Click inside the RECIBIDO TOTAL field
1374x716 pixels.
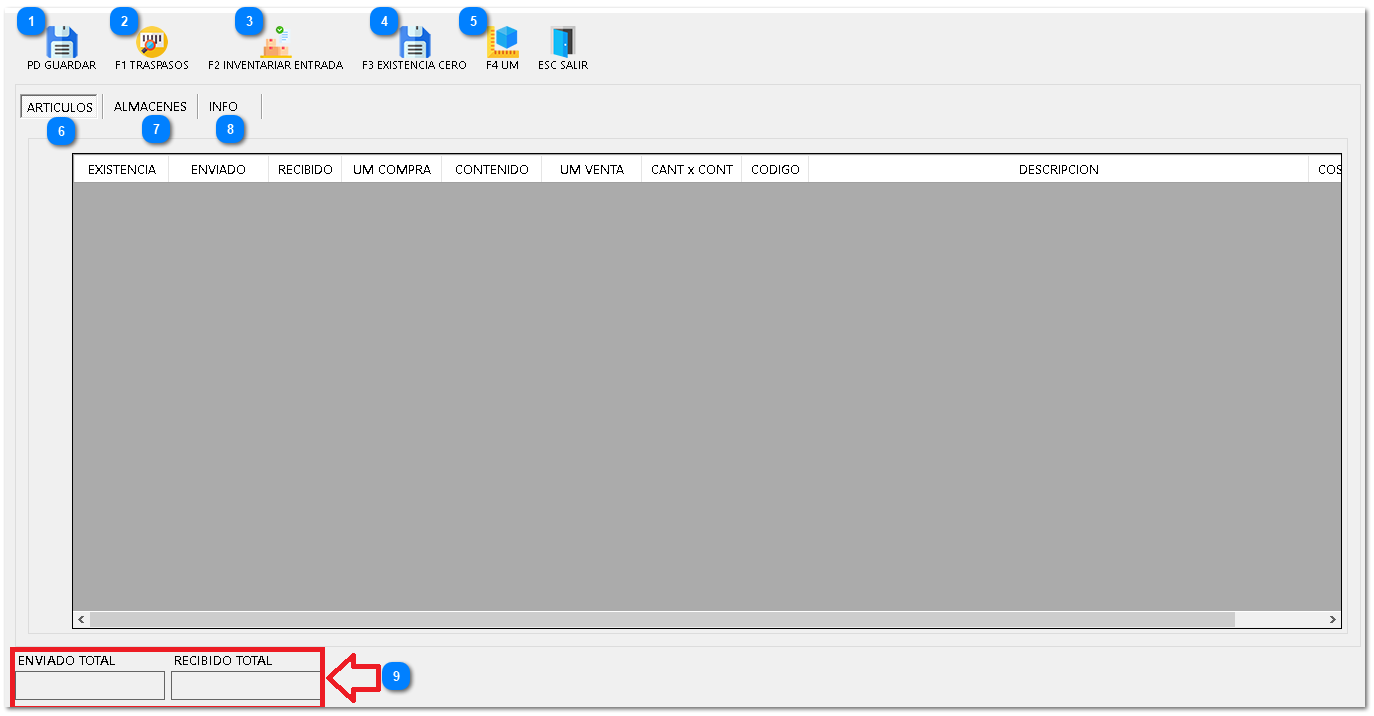(x=245, y=685)
